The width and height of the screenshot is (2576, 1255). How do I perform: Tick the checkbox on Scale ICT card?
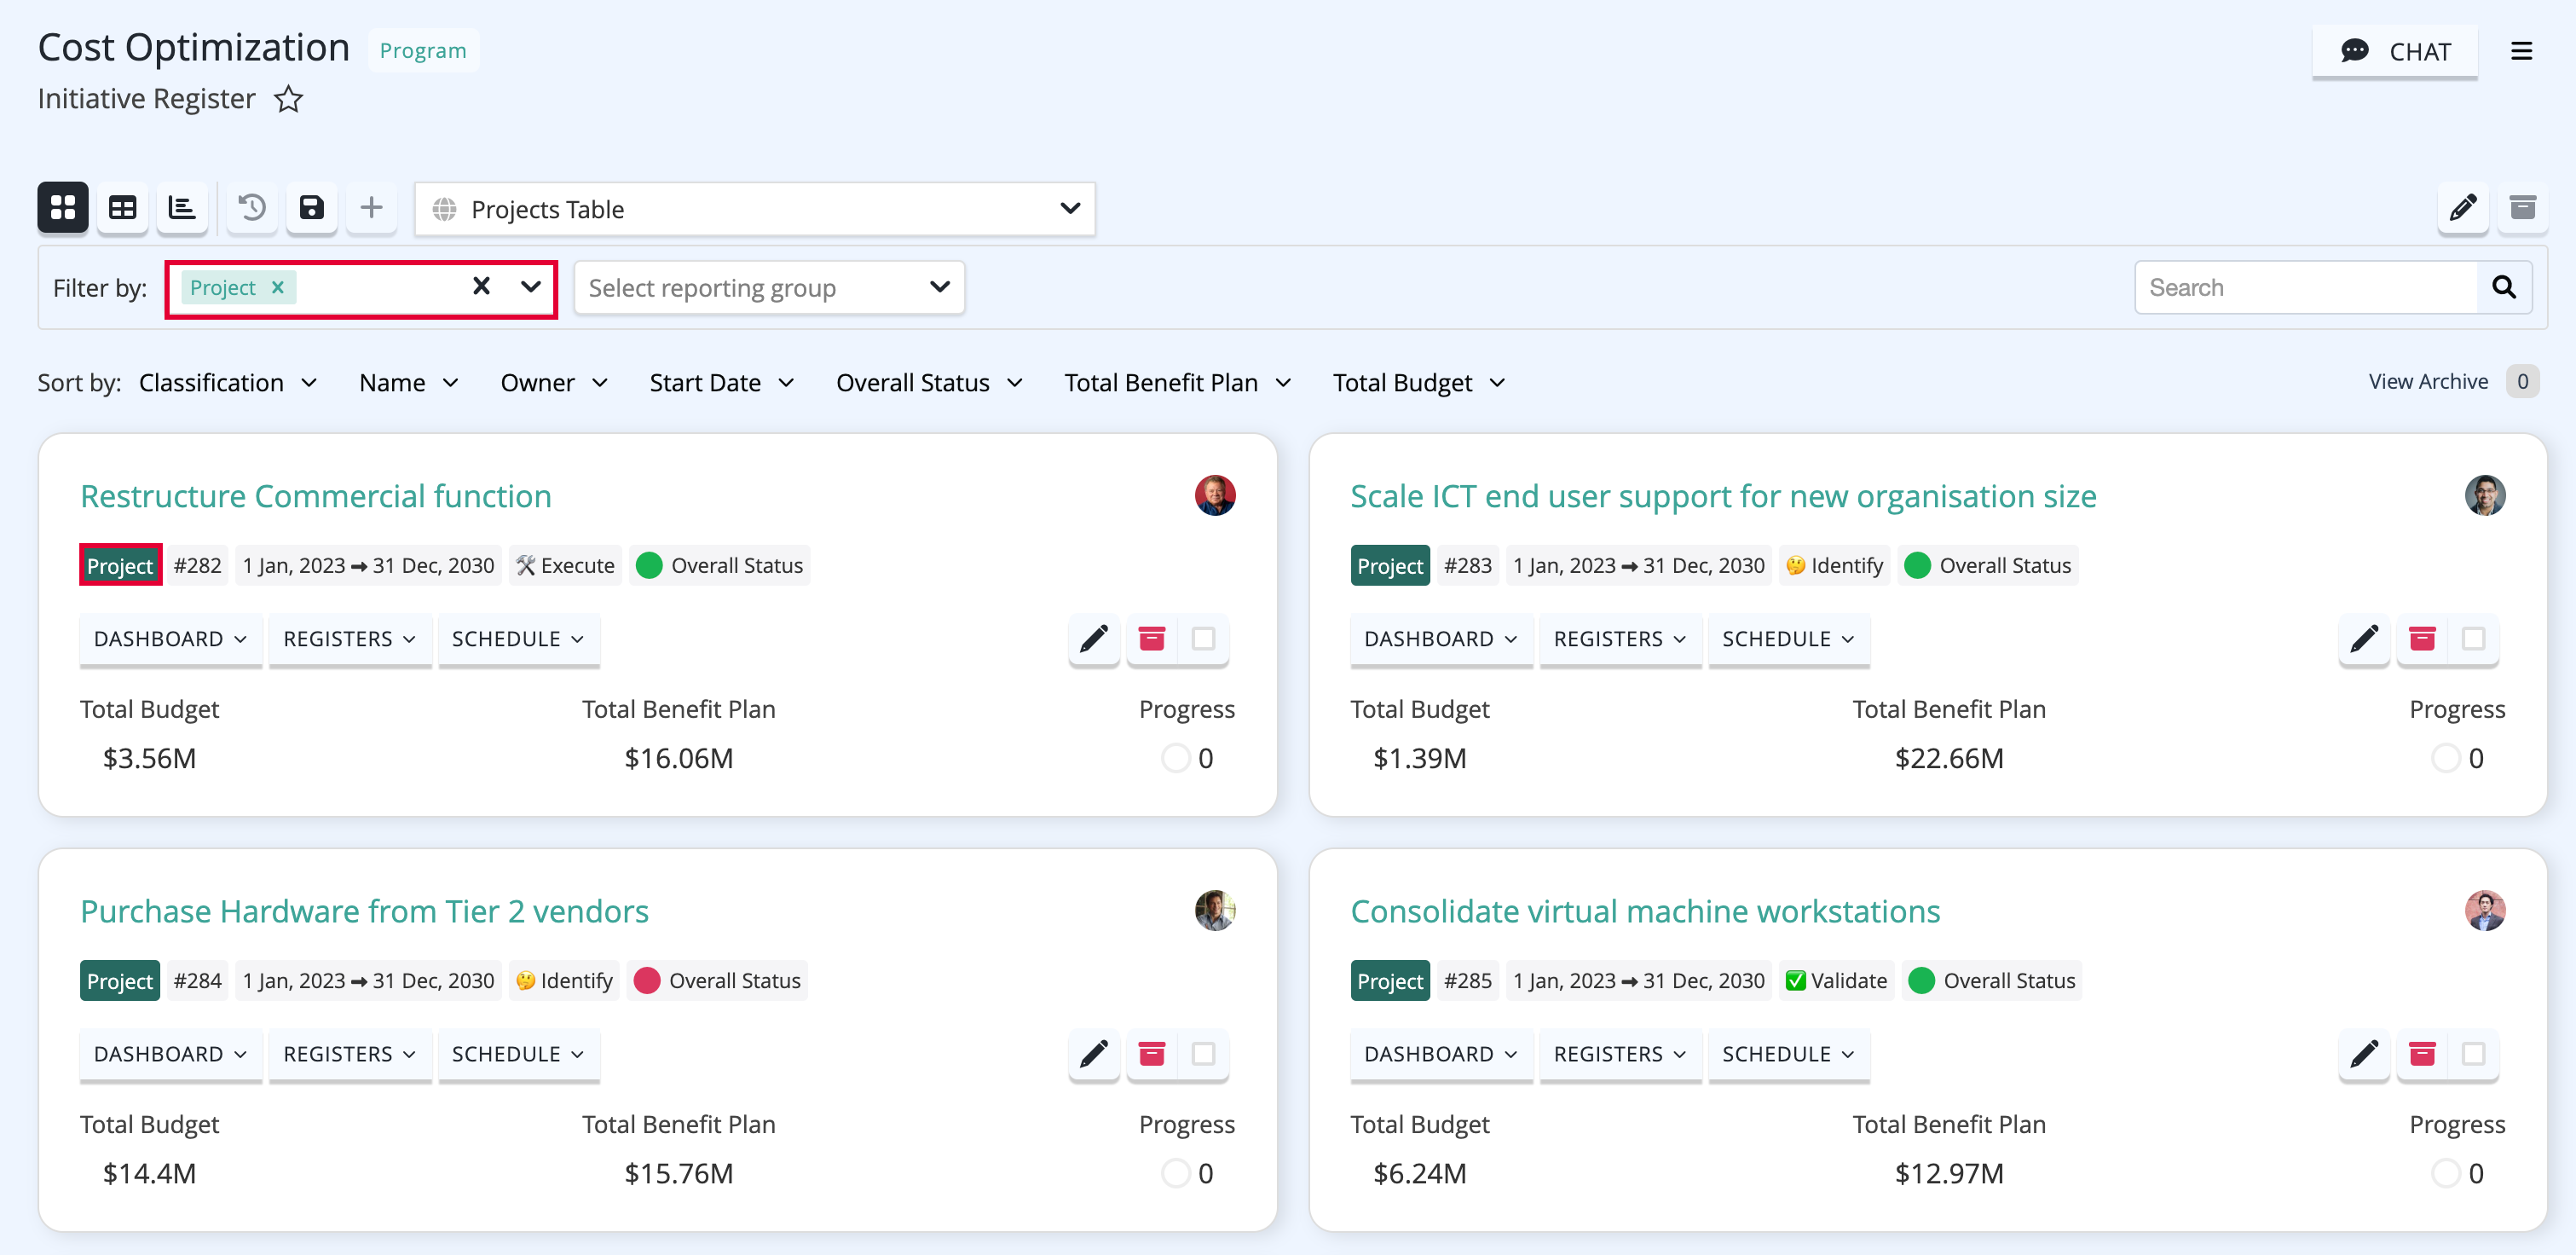coord(2474,638)
